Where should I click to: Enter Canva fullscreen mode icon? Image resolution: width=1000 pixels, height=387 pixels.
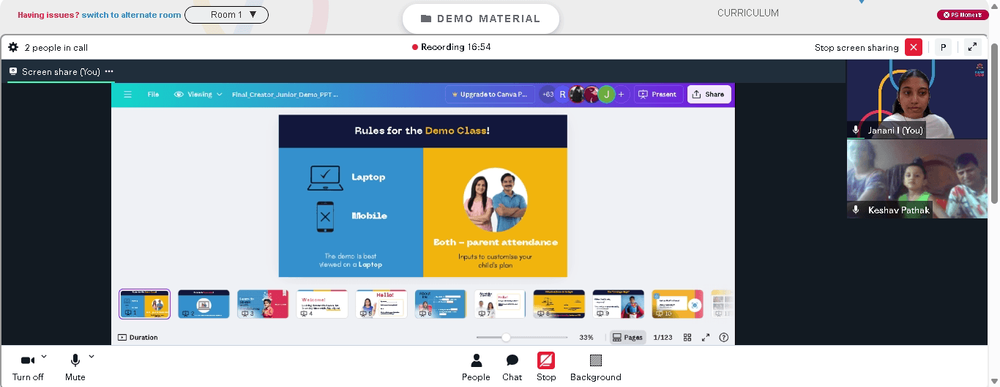[x=706, y=337]
